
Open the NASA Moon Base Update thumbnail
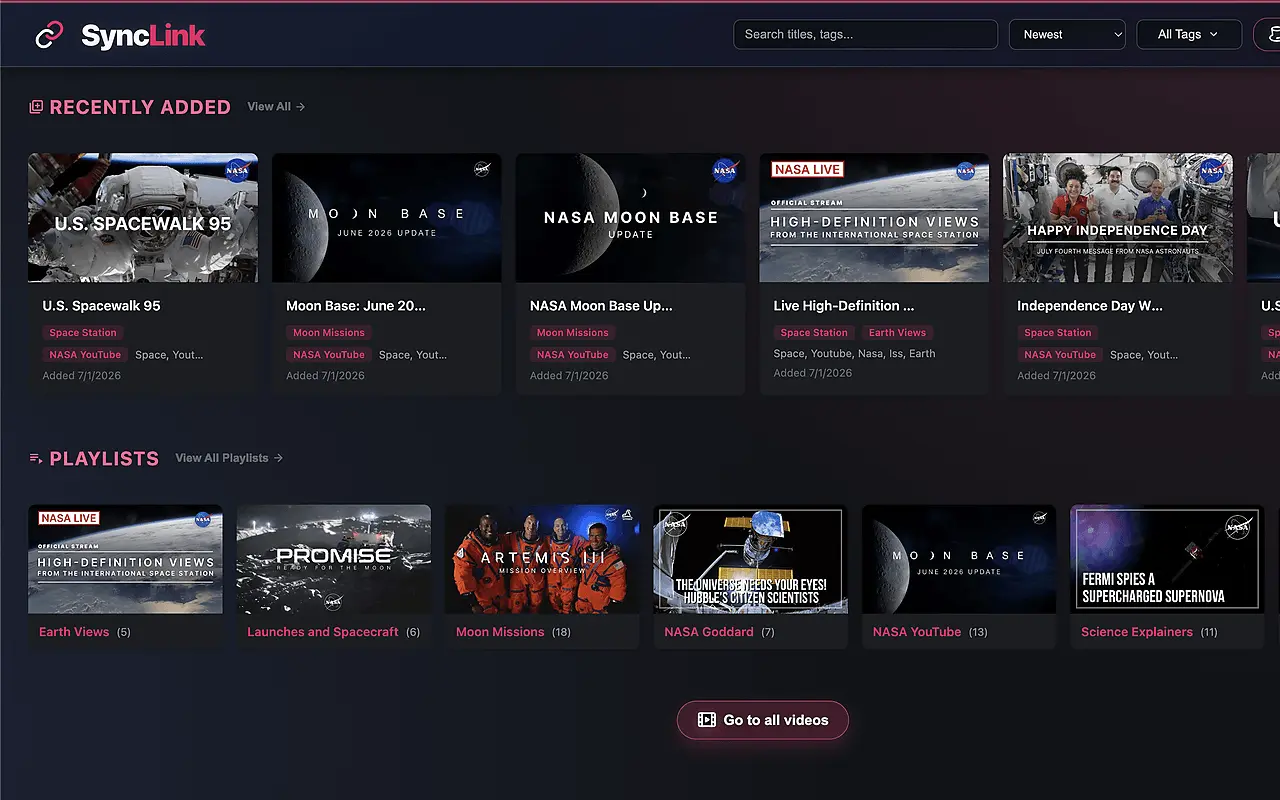coord(630,218)
